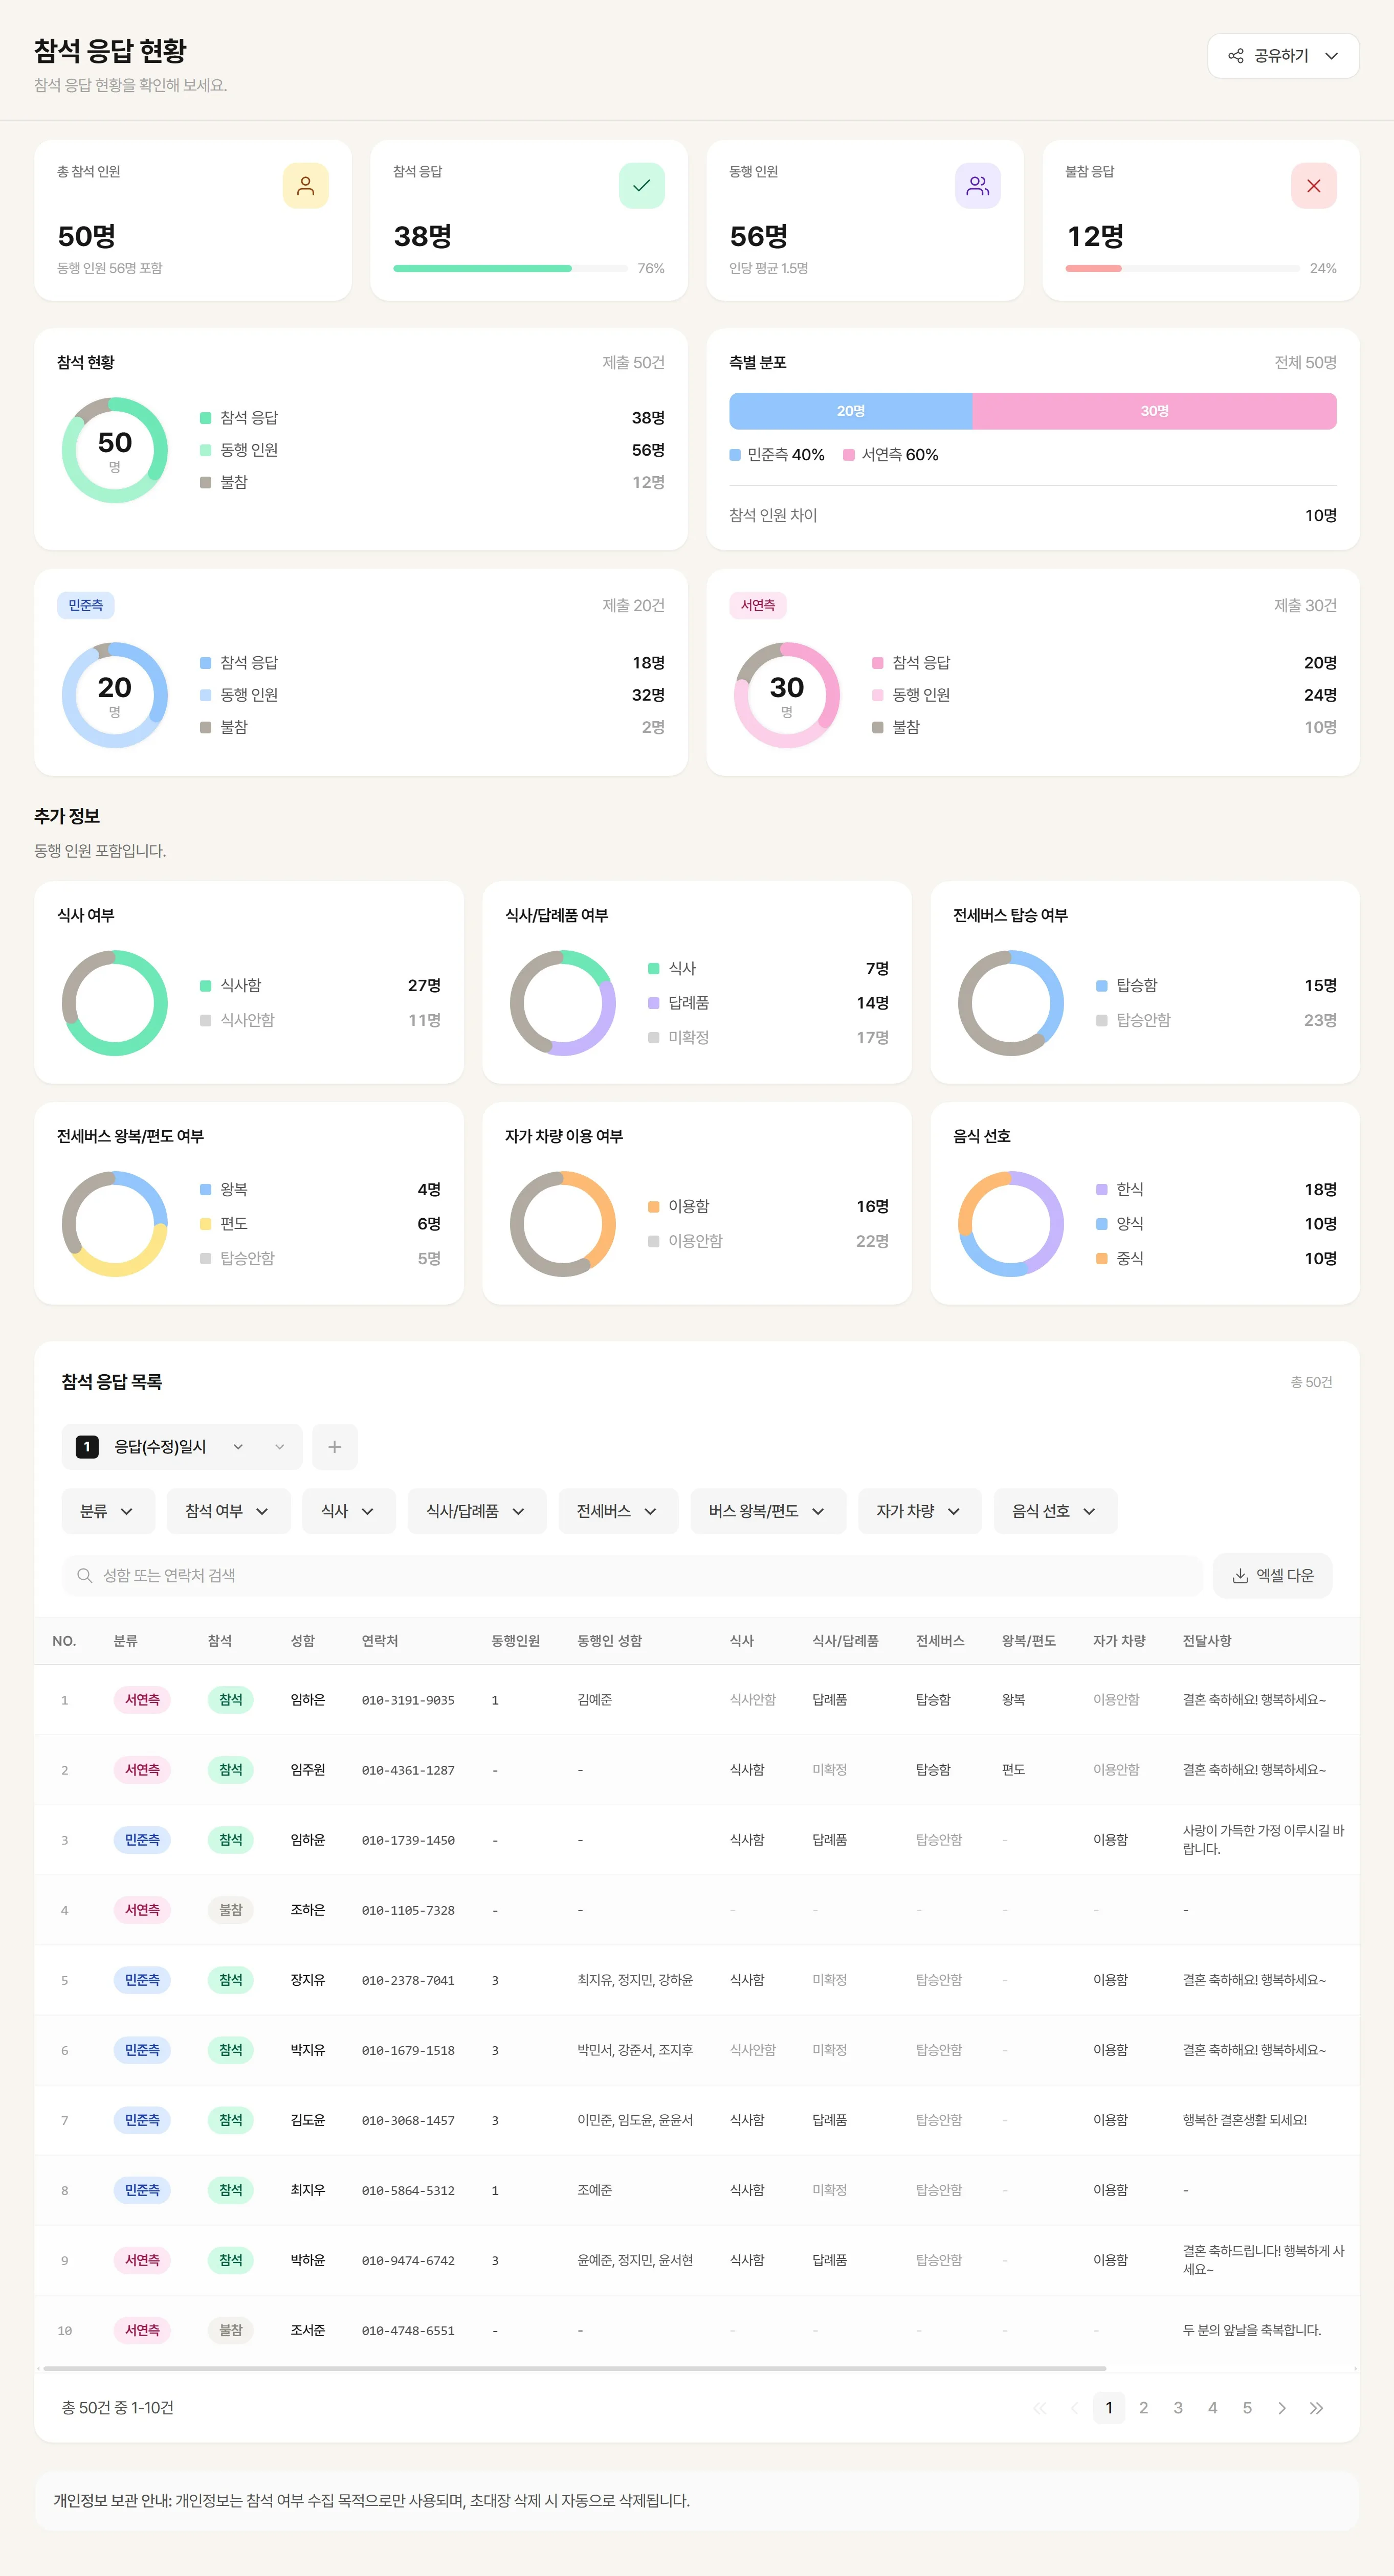Click the 불참 응답 24% progress bar
Screen dimensions: 1394x2576
coord(1182,268)
